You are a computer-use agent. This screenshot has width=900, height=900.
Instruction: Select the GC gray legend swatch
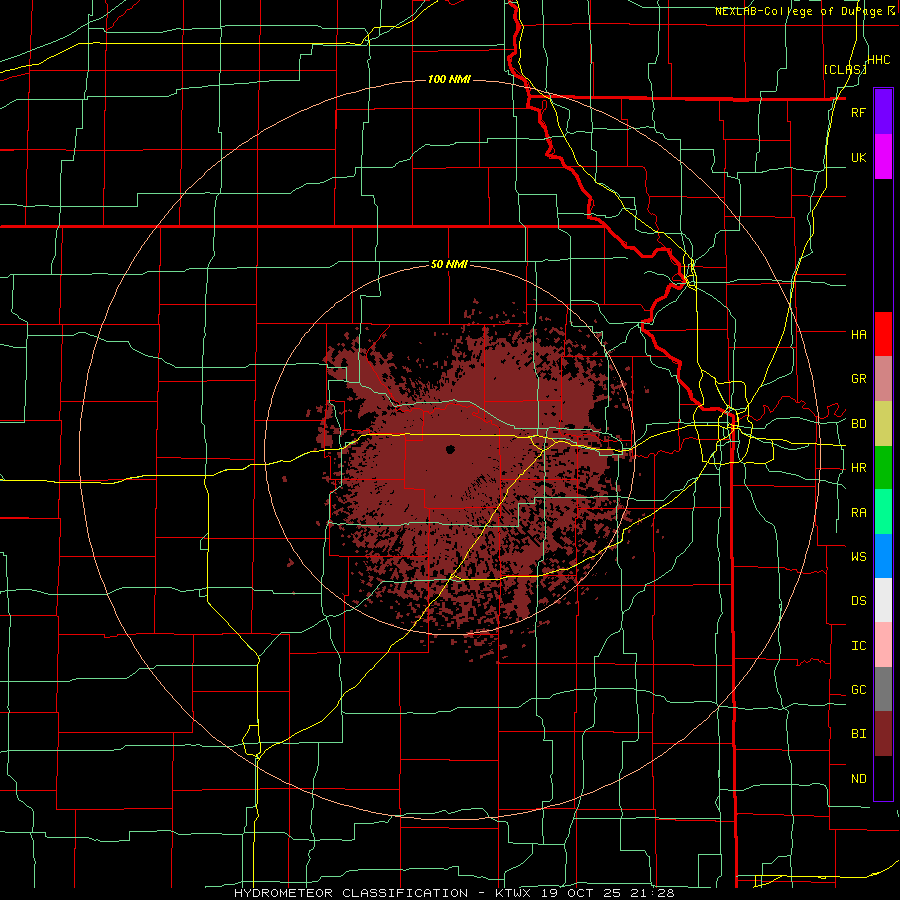click(x=883, y=689)
